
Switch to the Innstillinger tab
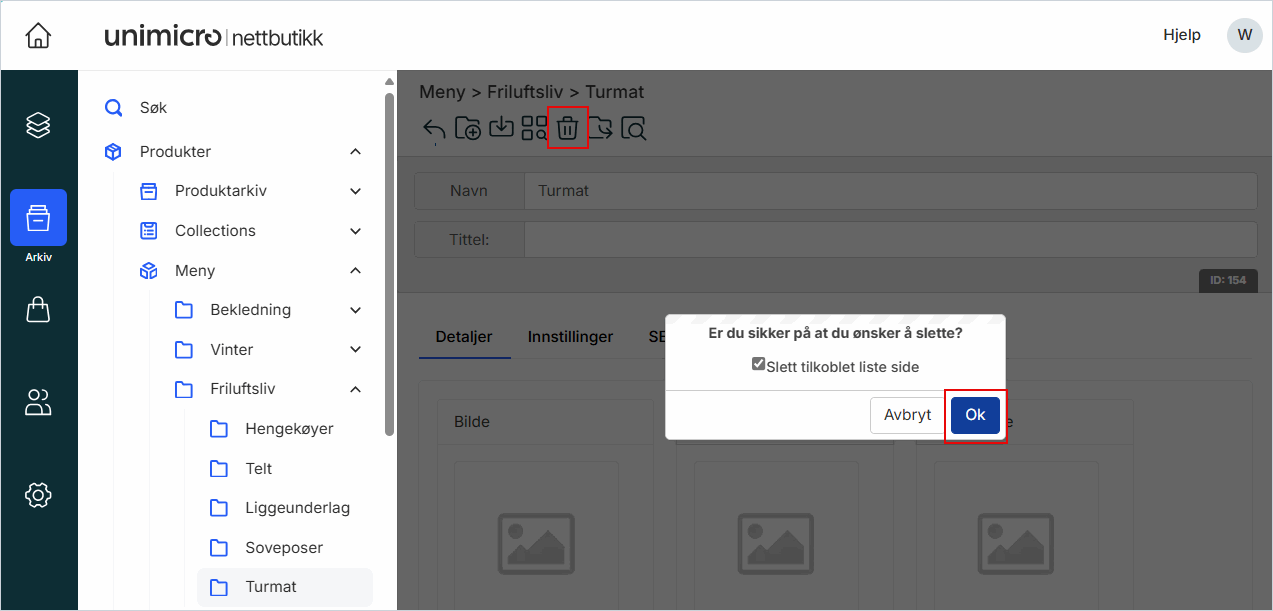coord(570,337)
